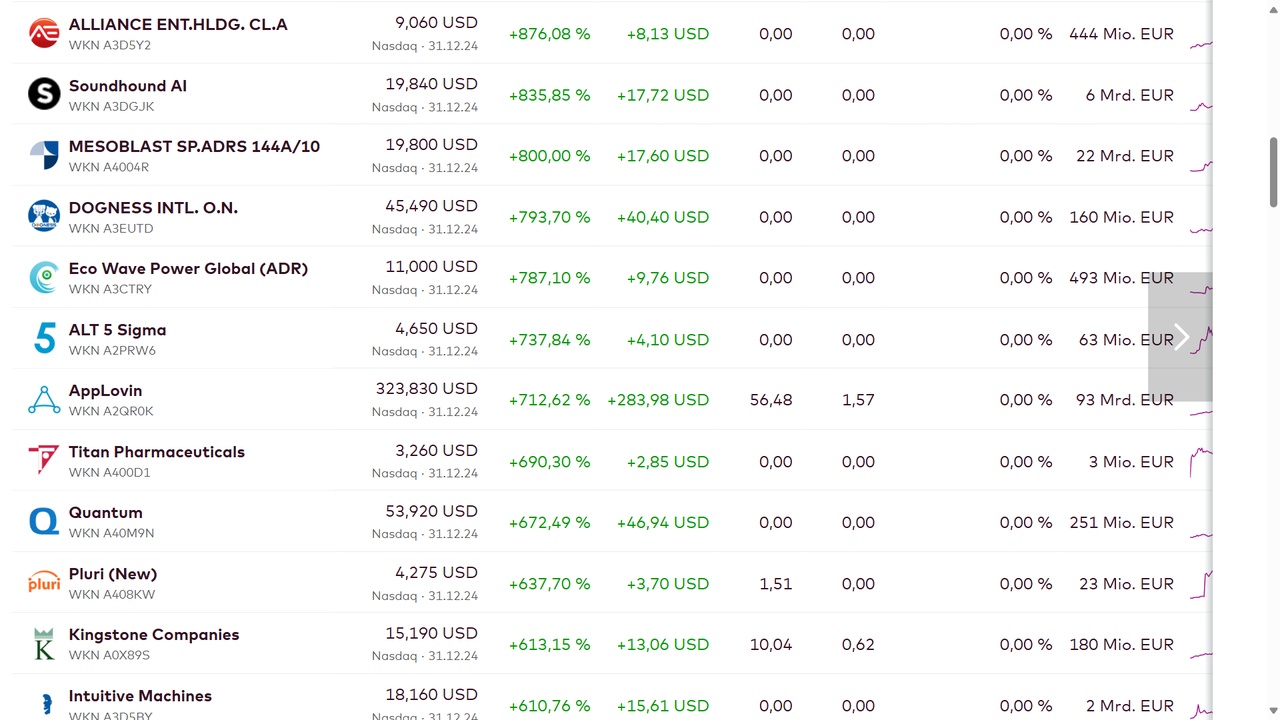Viewport: 1280px width, 720px height.
Task: Click the Eco Wave Power swirl logo
Action: point(44,277)
